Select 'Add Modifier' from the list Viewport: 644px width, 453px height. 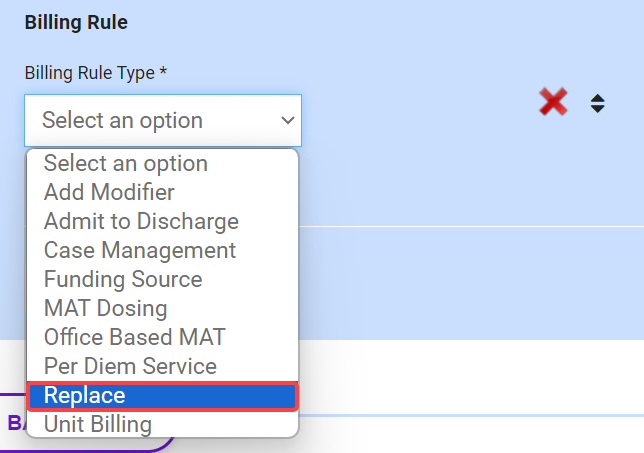[109, 193]
